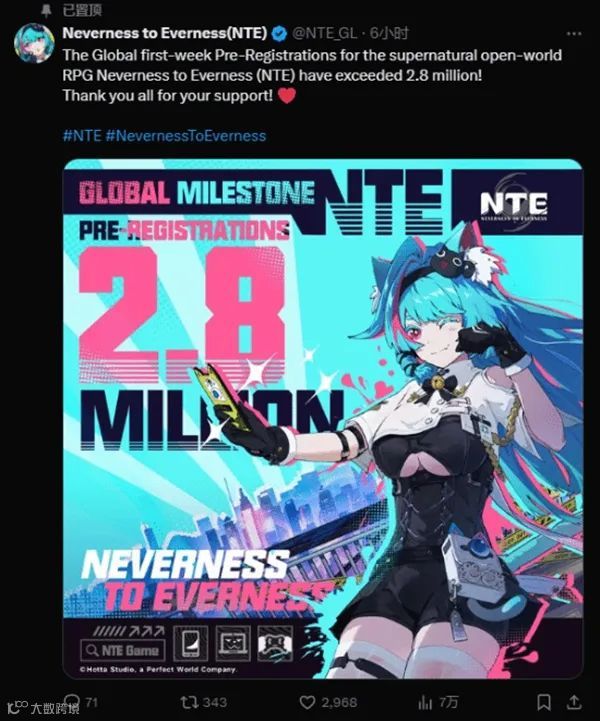Click the repost icon with 343
The width and height of the screenshot is (600, 721).
(x=189, y=702)
